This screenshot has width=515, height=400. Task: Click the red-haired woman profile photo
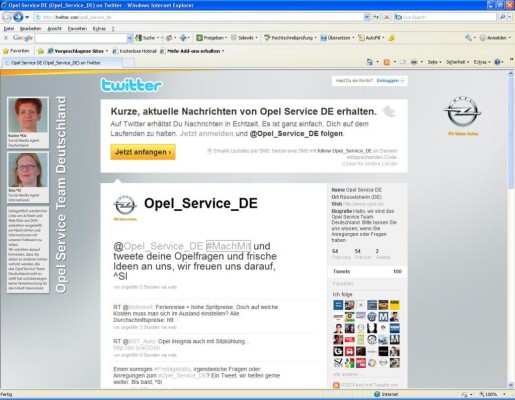(x=28, y=115)
